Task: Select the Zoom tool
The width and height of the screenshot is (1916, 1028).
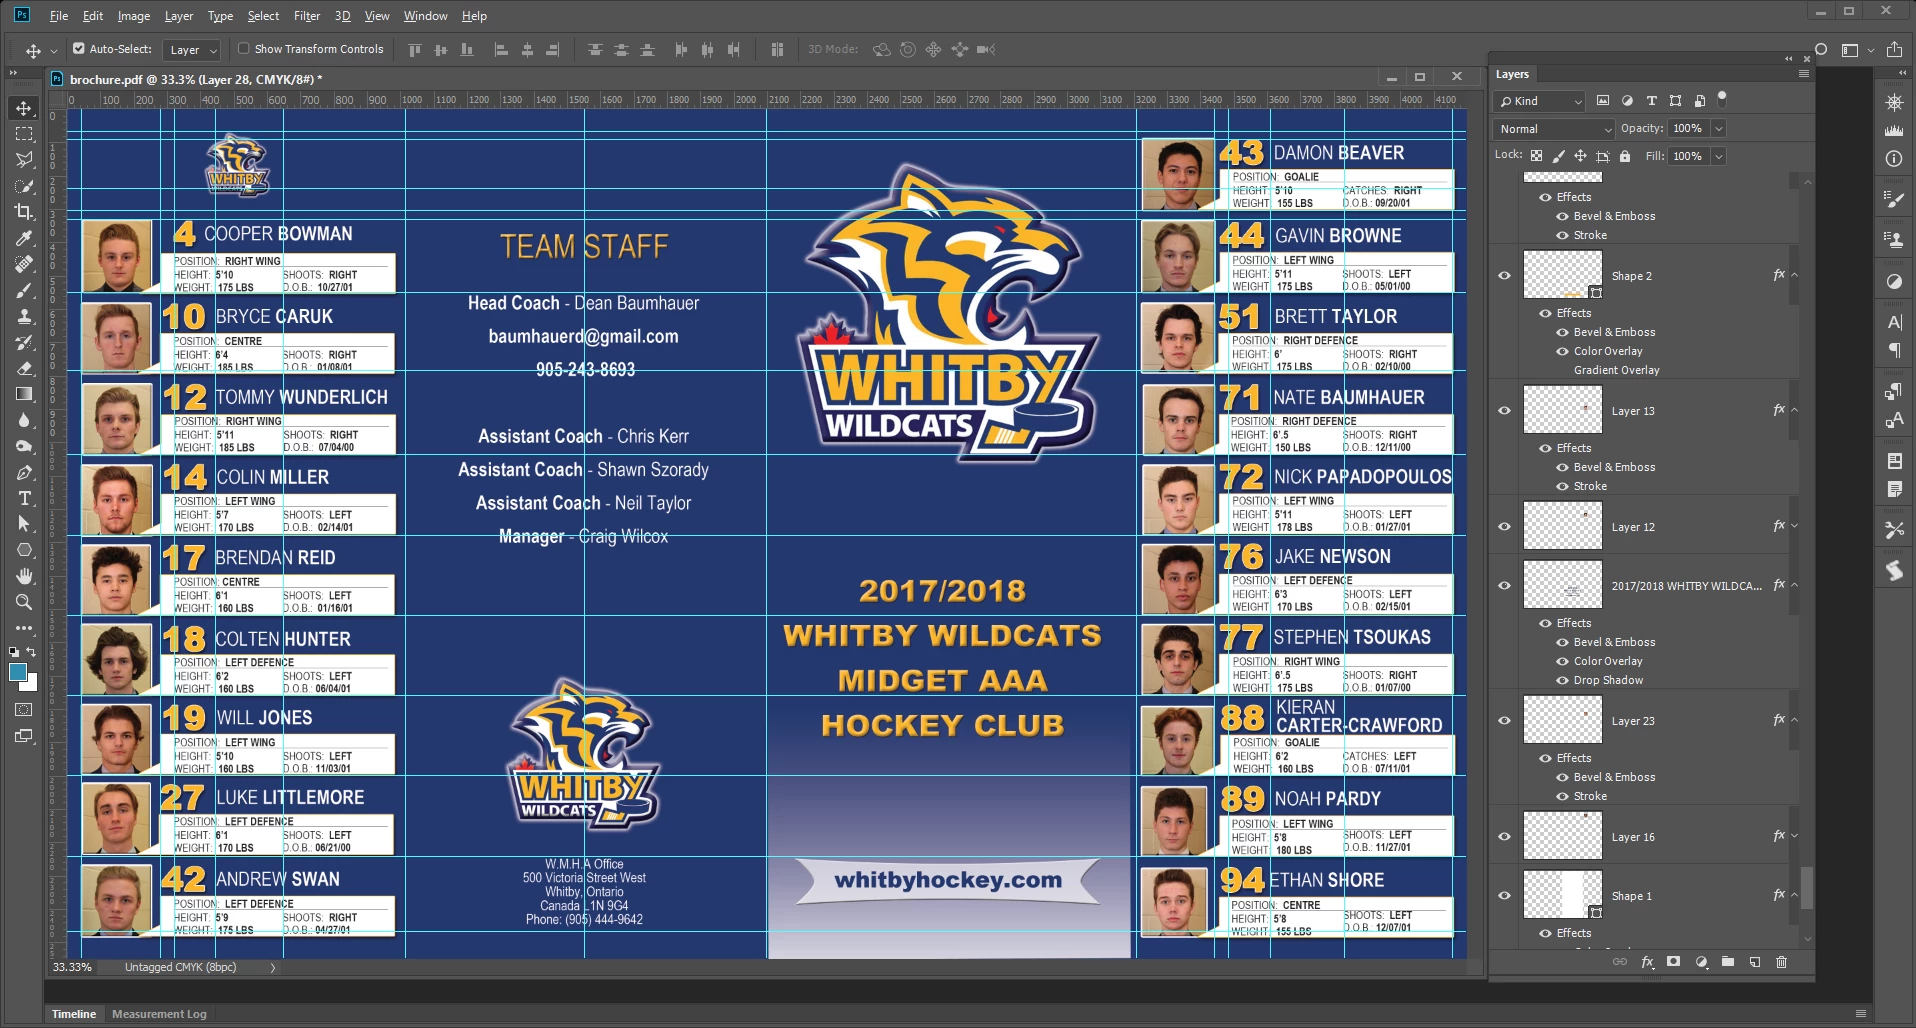Action: [x=24, y=602]
